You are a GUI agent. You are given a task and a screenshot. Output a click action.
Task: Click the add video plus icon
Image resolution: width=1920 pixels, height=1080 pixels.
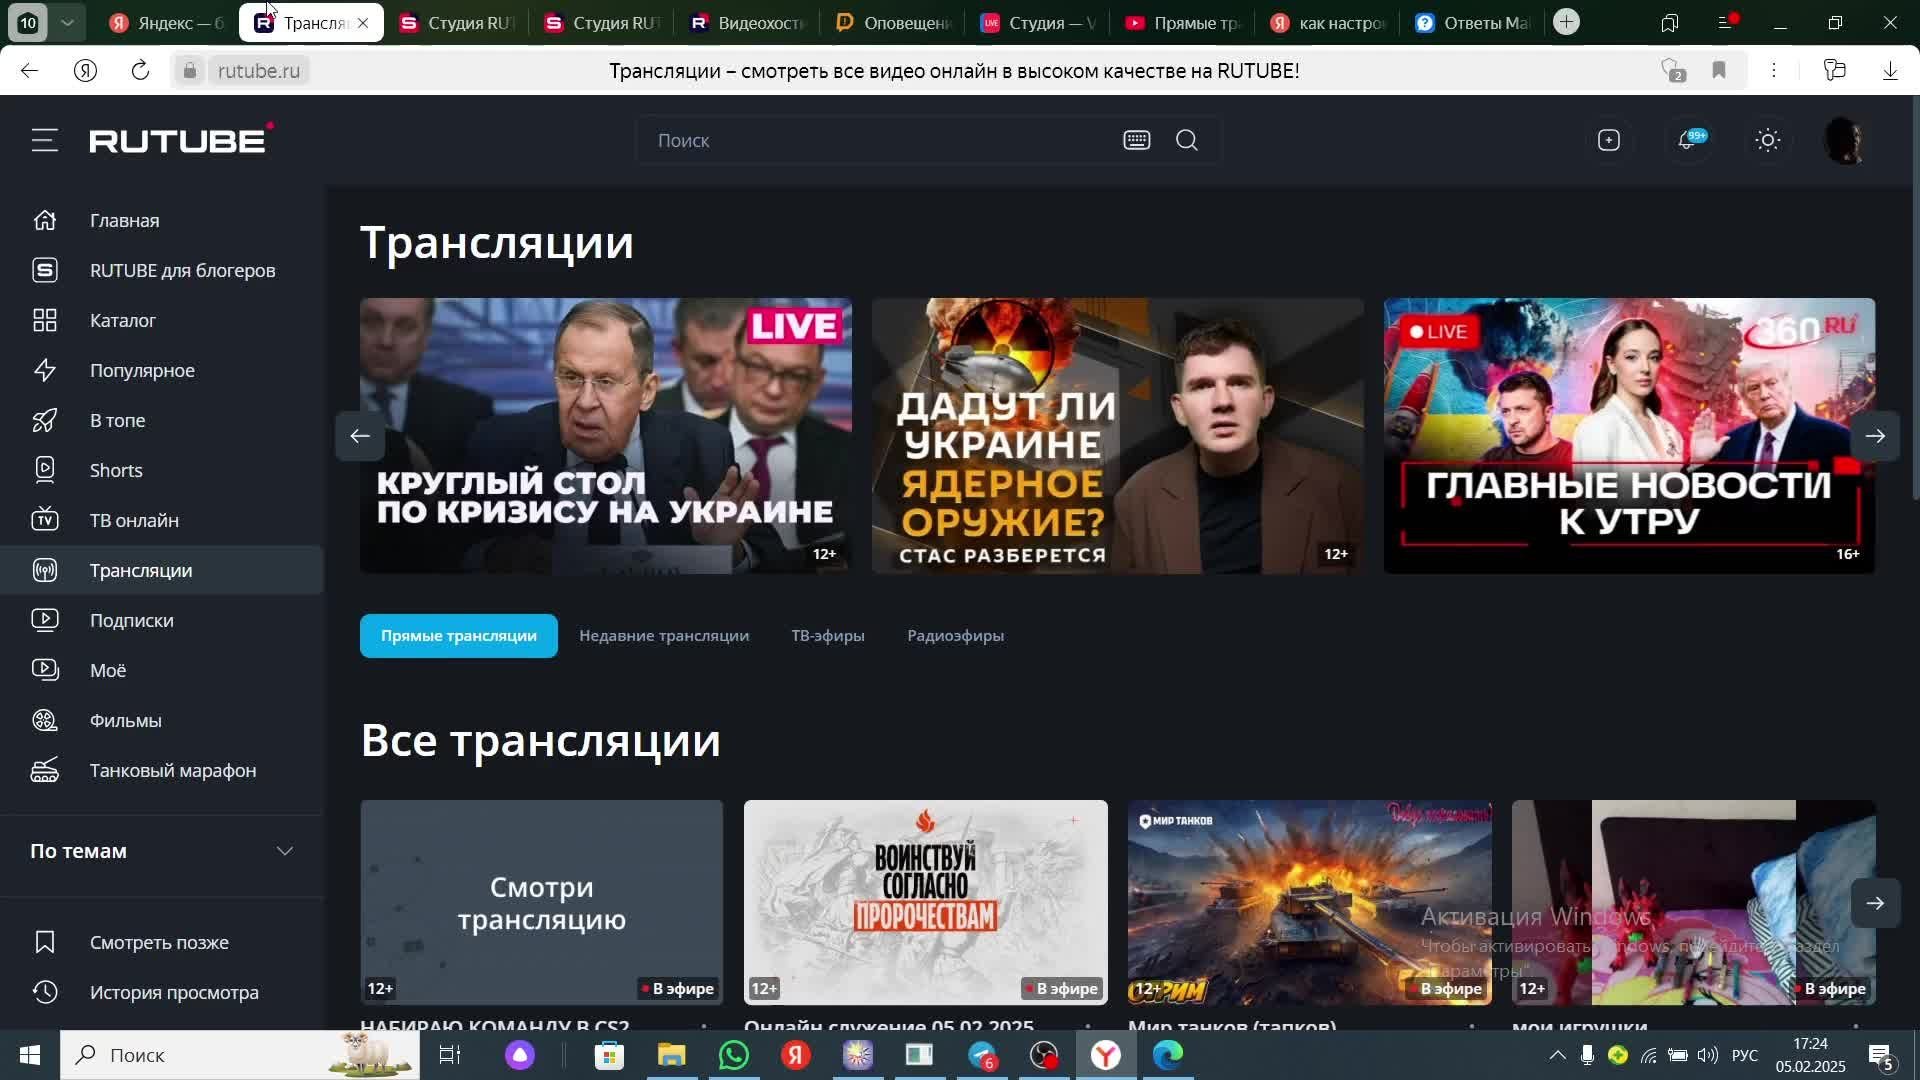(x=1608, y=140)
